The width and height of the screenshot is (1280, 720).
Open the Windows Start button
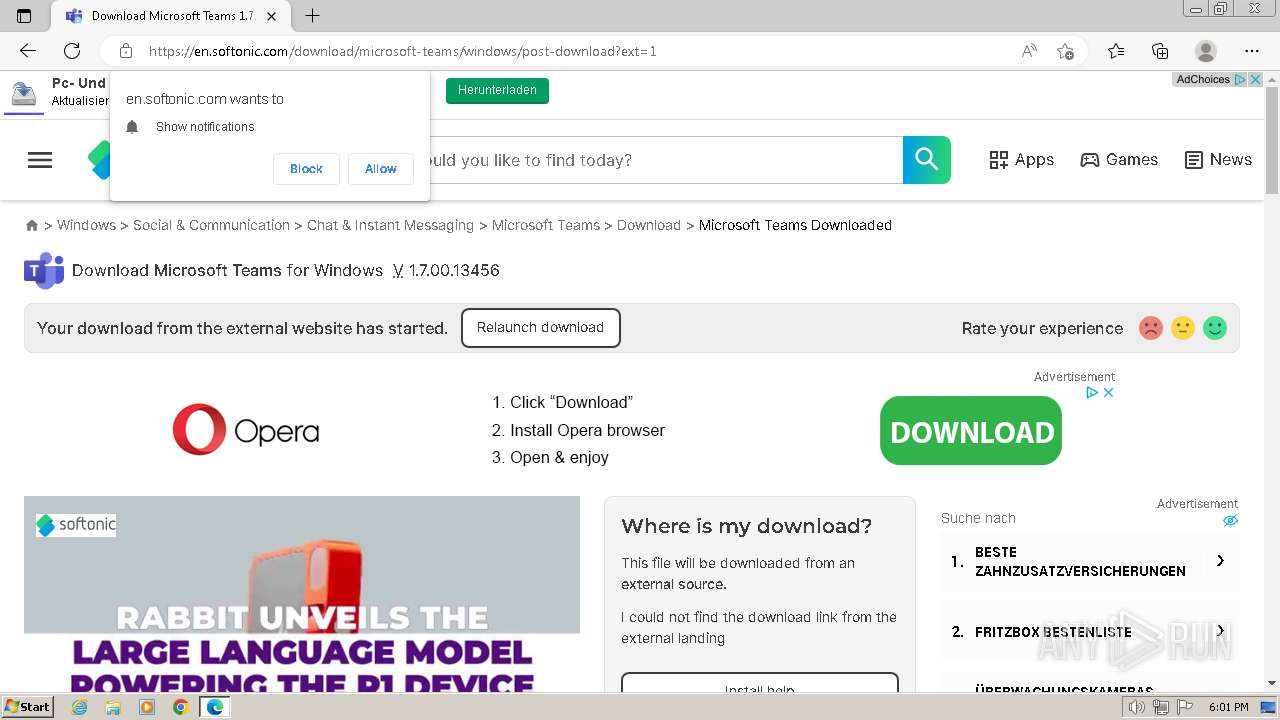28,707
